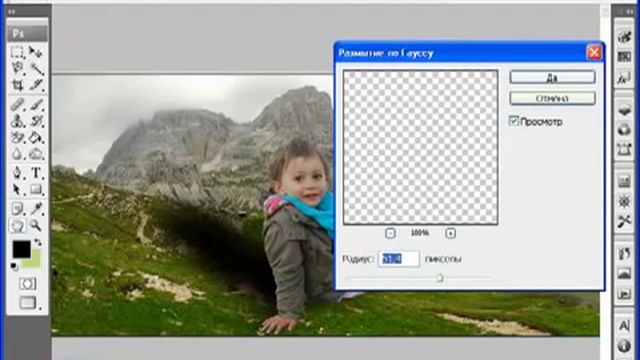The width and height of the screenshot is (640, 360).
Task: Select the Zoom magnifier tool
Action: pos(36,225)
